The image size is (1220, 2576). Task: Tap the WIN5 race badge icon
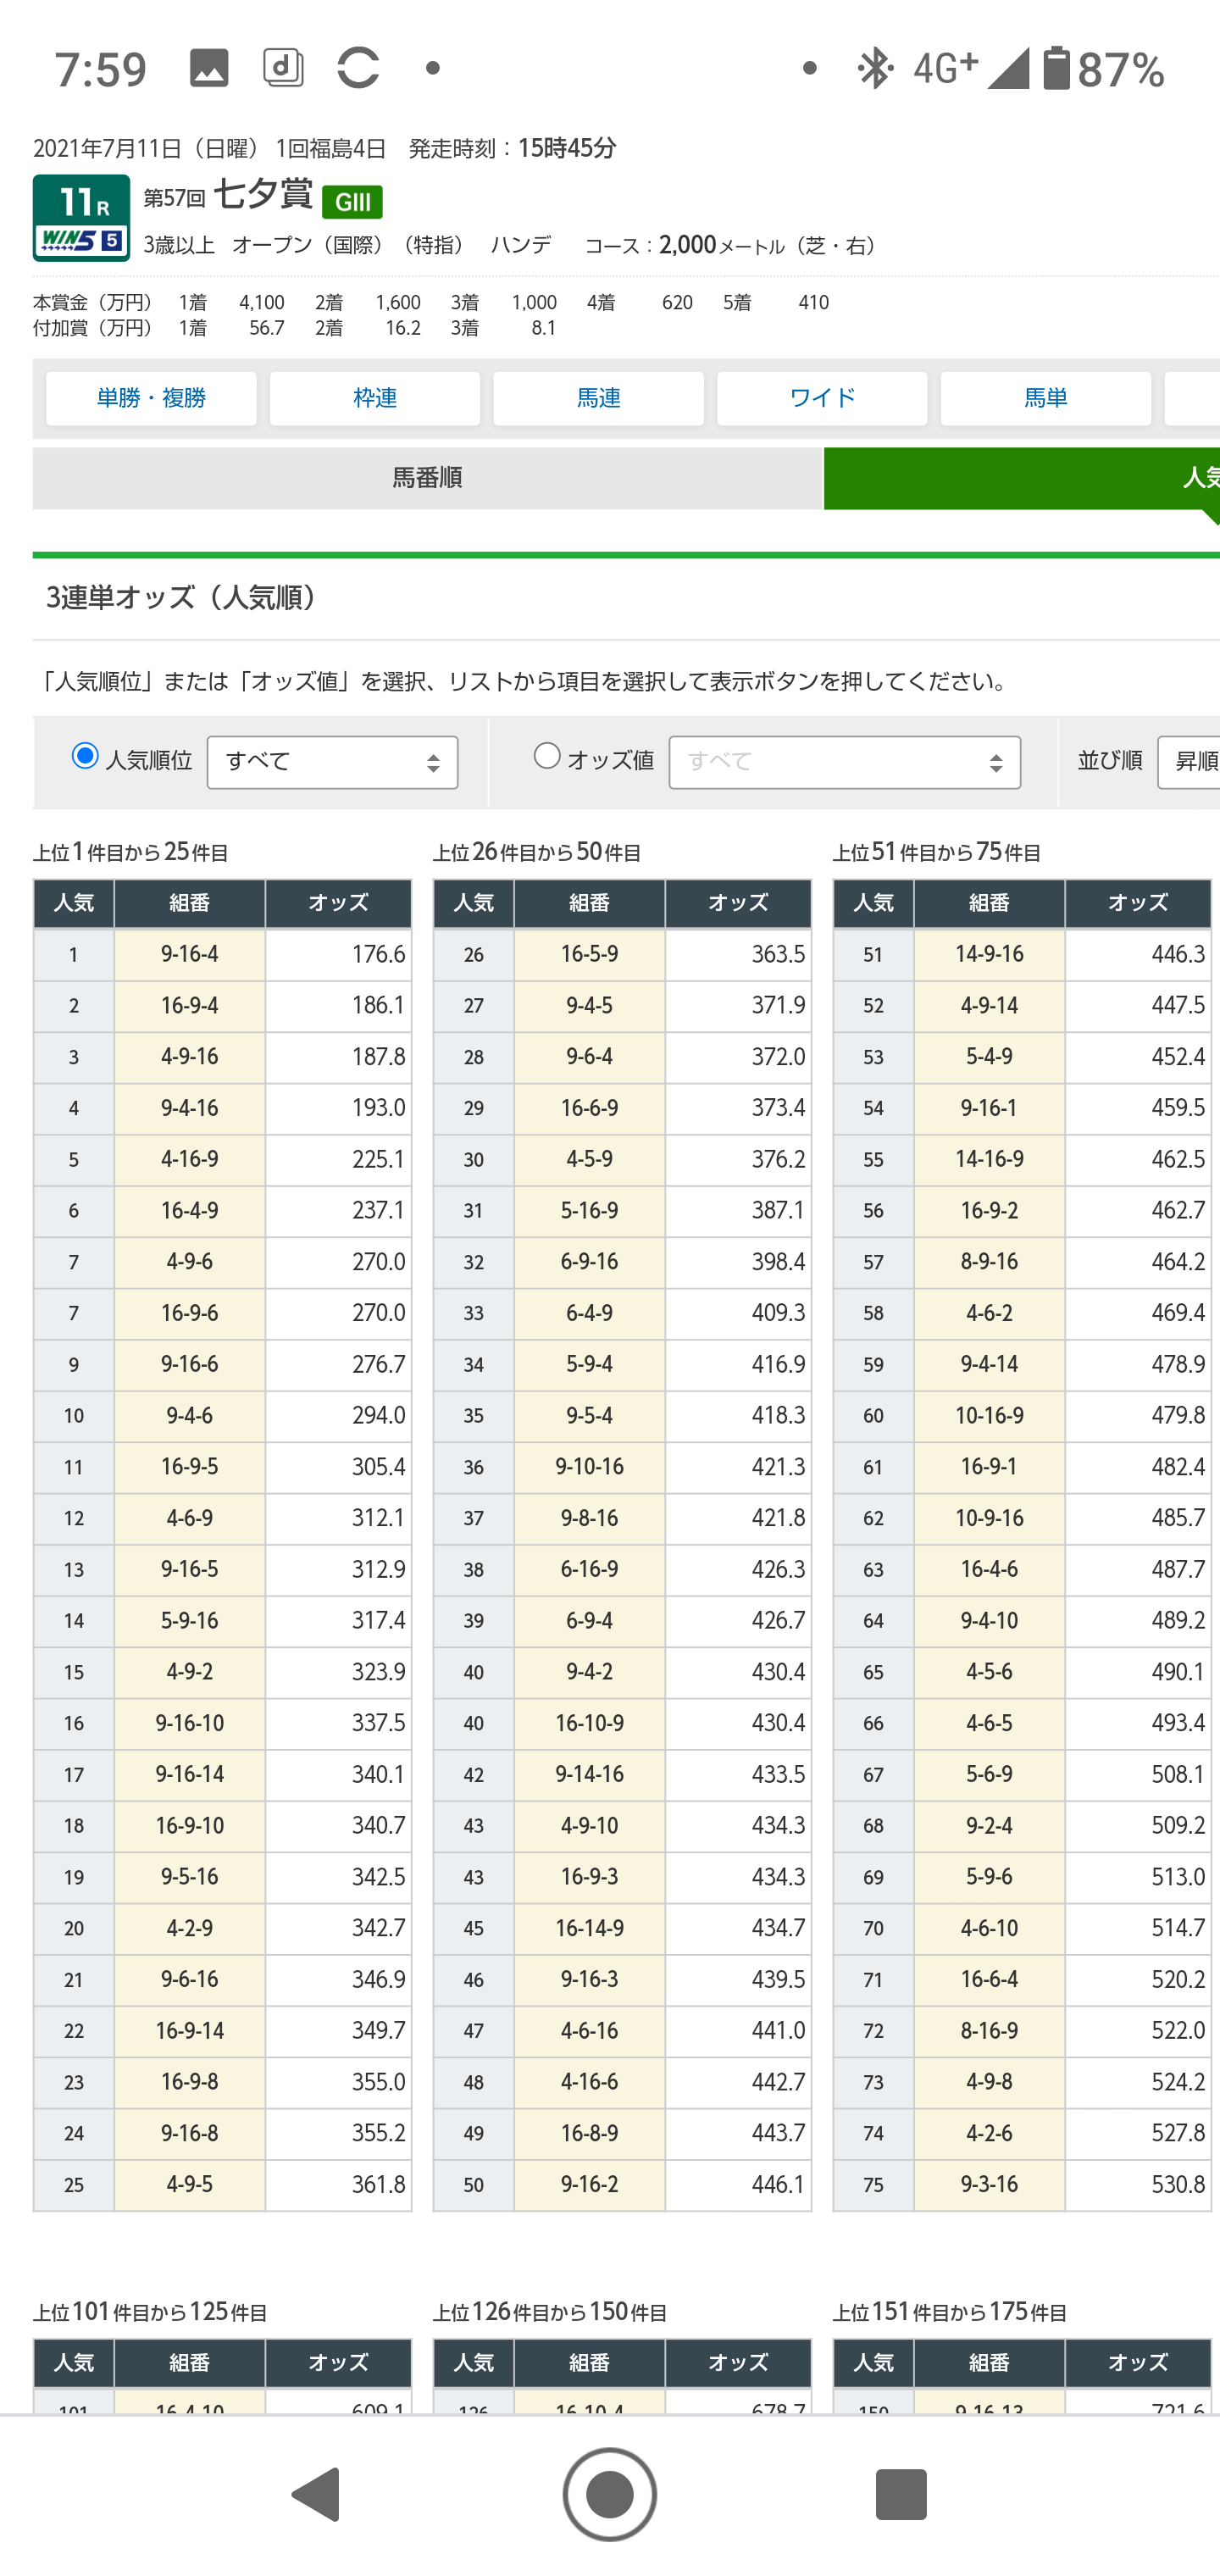point(81,218)
